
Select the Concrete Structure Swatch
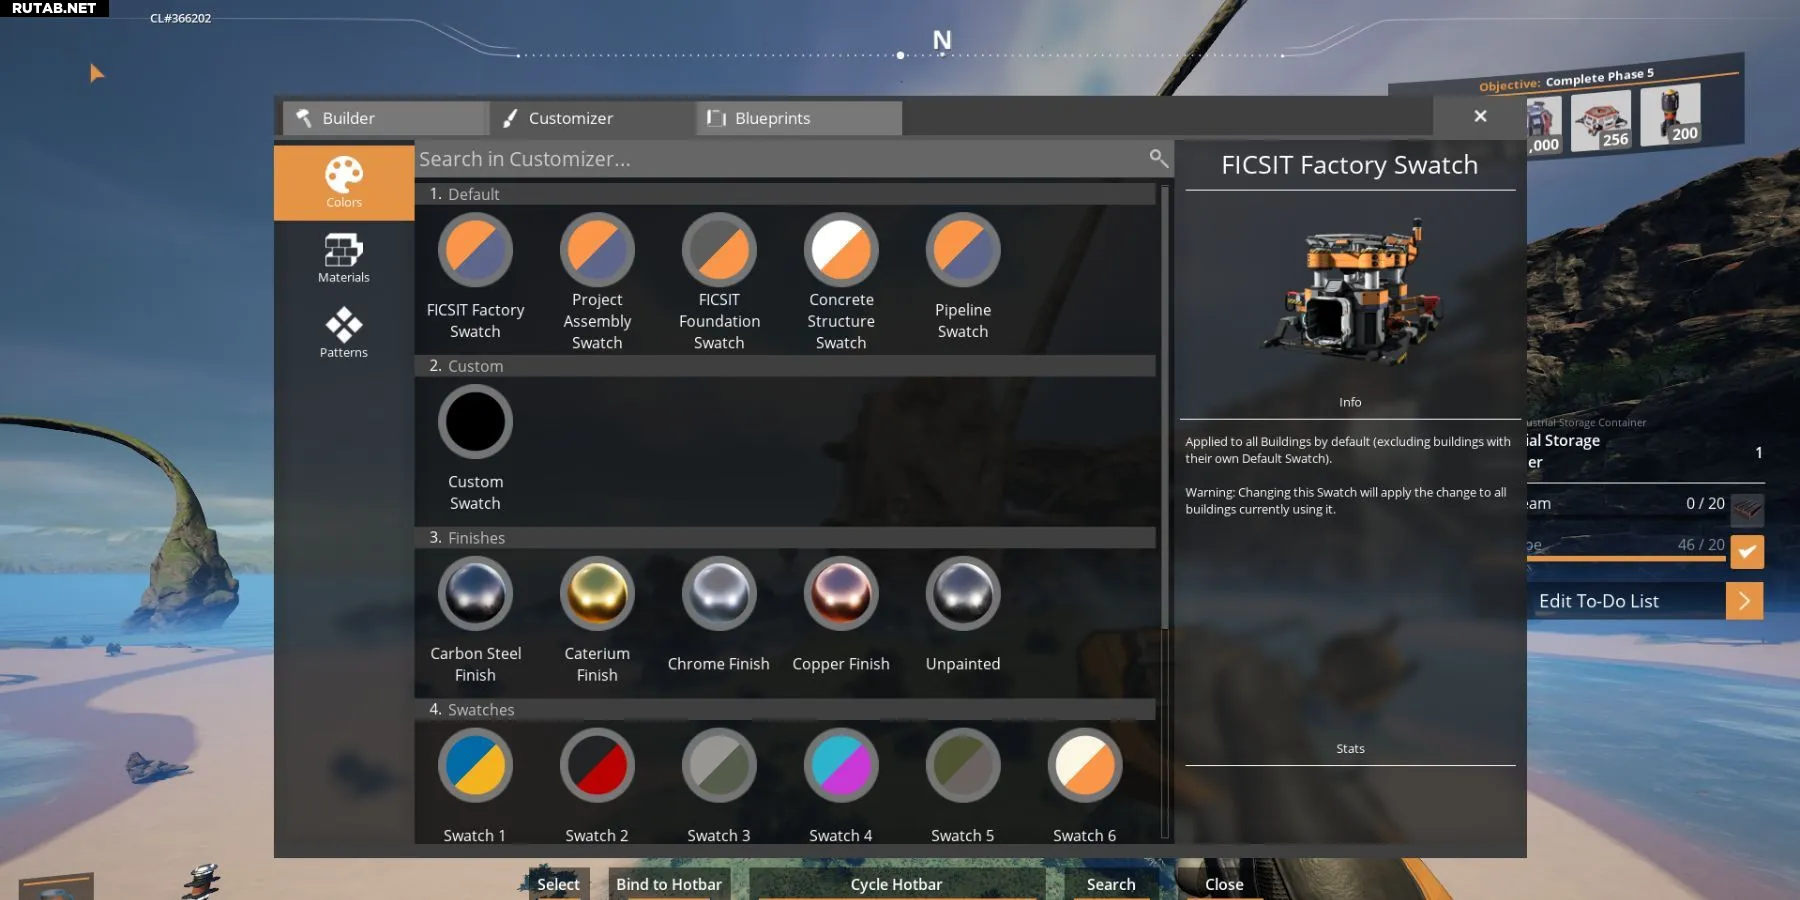tap(841, 249)
